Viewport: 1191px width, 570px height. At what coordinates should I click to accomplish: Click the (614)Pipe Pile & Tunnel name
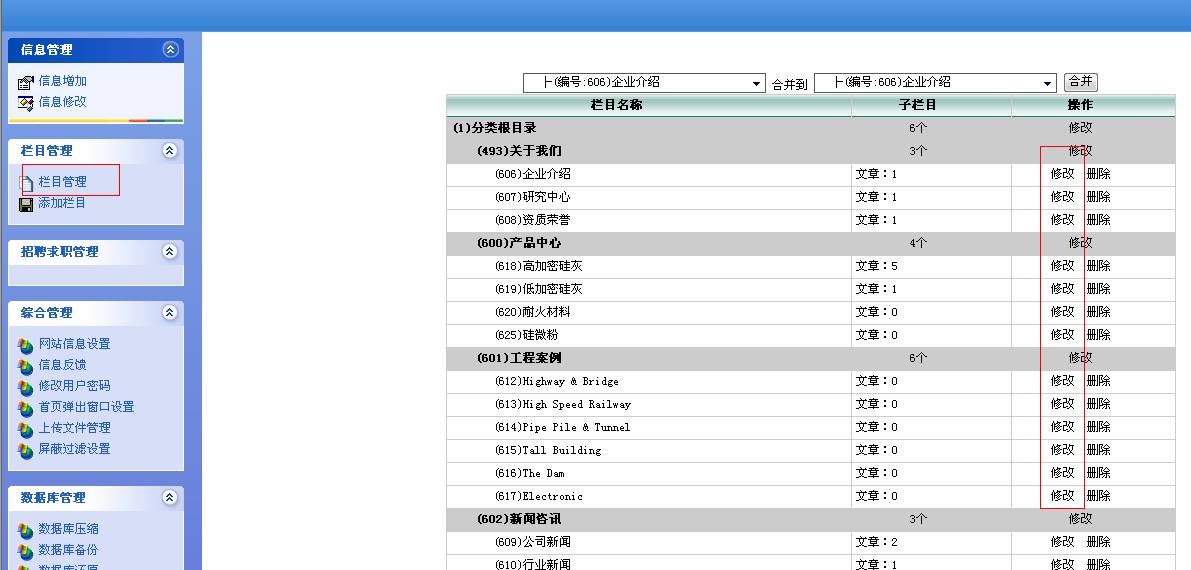click(x=562, y=427)
